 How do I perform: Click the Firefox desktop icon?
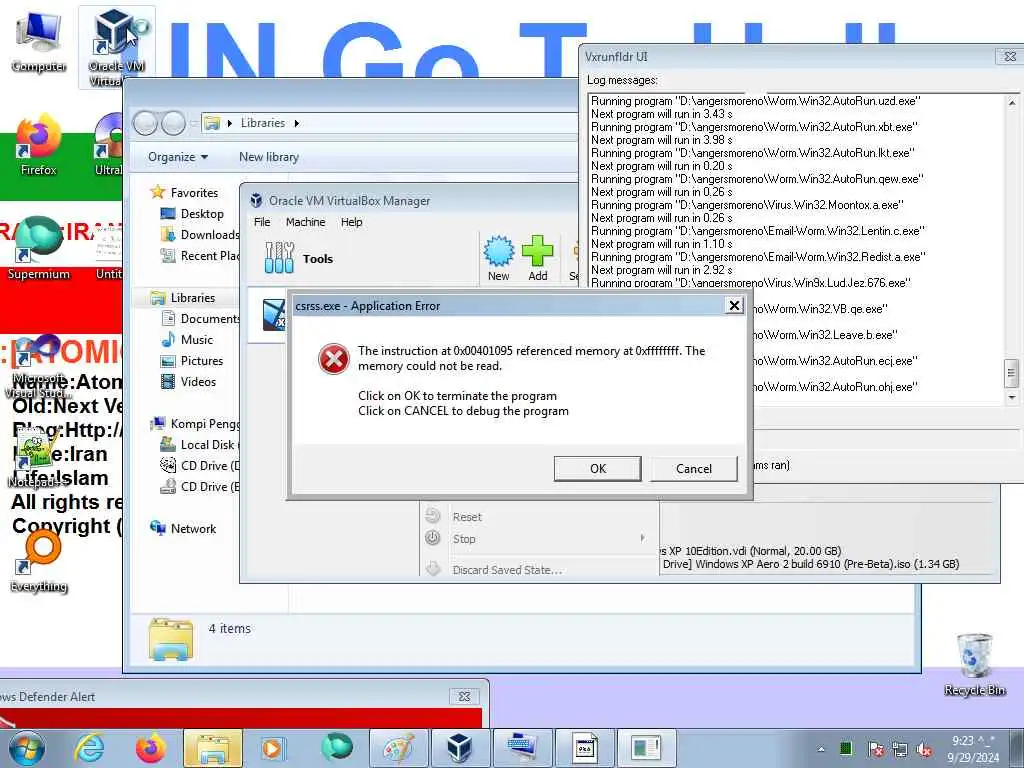coord(39,145)
